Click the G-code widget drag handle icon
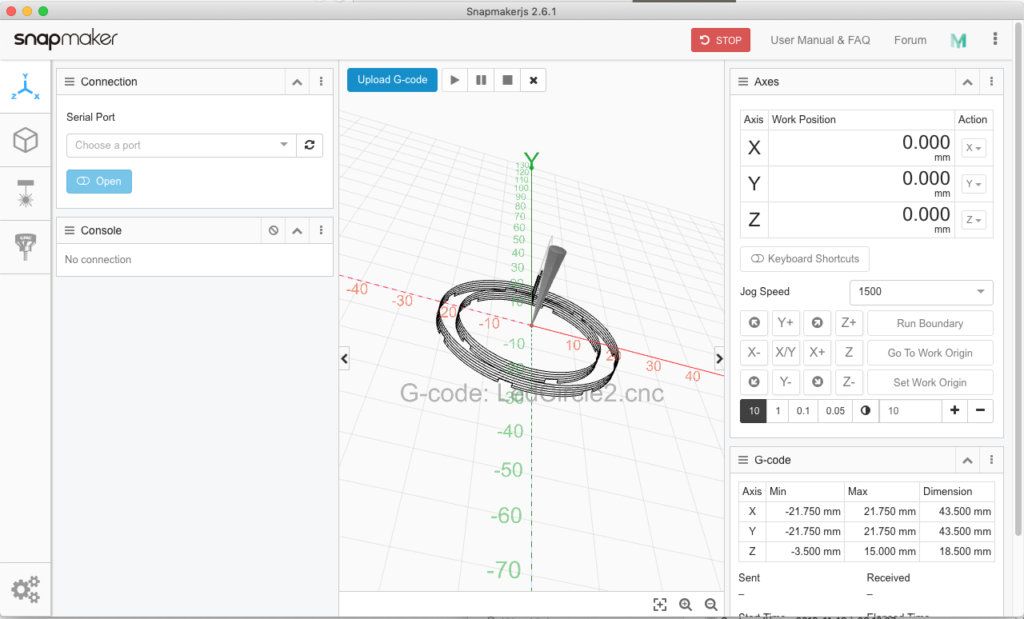The image size is (1024, 619). tap(743, 460)
